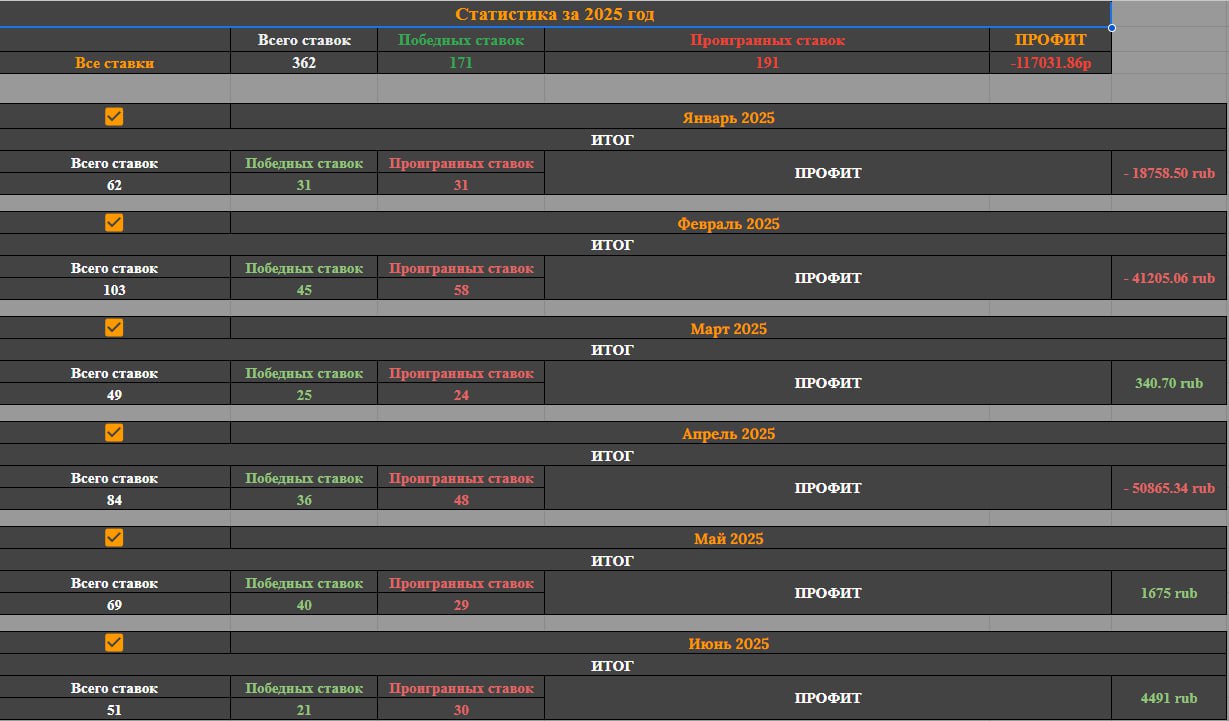Select May total bets cell 69
The image size is (1229, 721).
(x=115, y=605)
